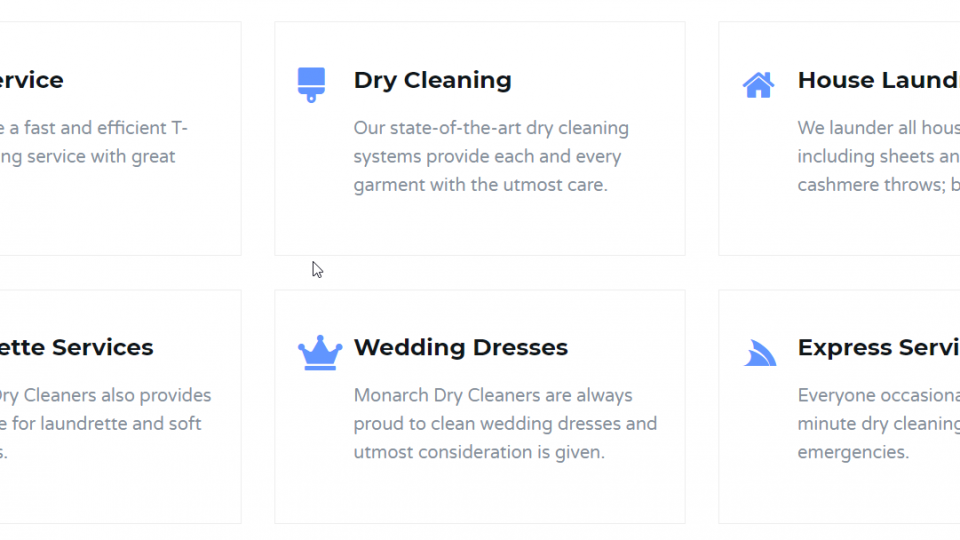
Task: Click the blue fin icon beside Express Service
Action: [x=760, y=353]
